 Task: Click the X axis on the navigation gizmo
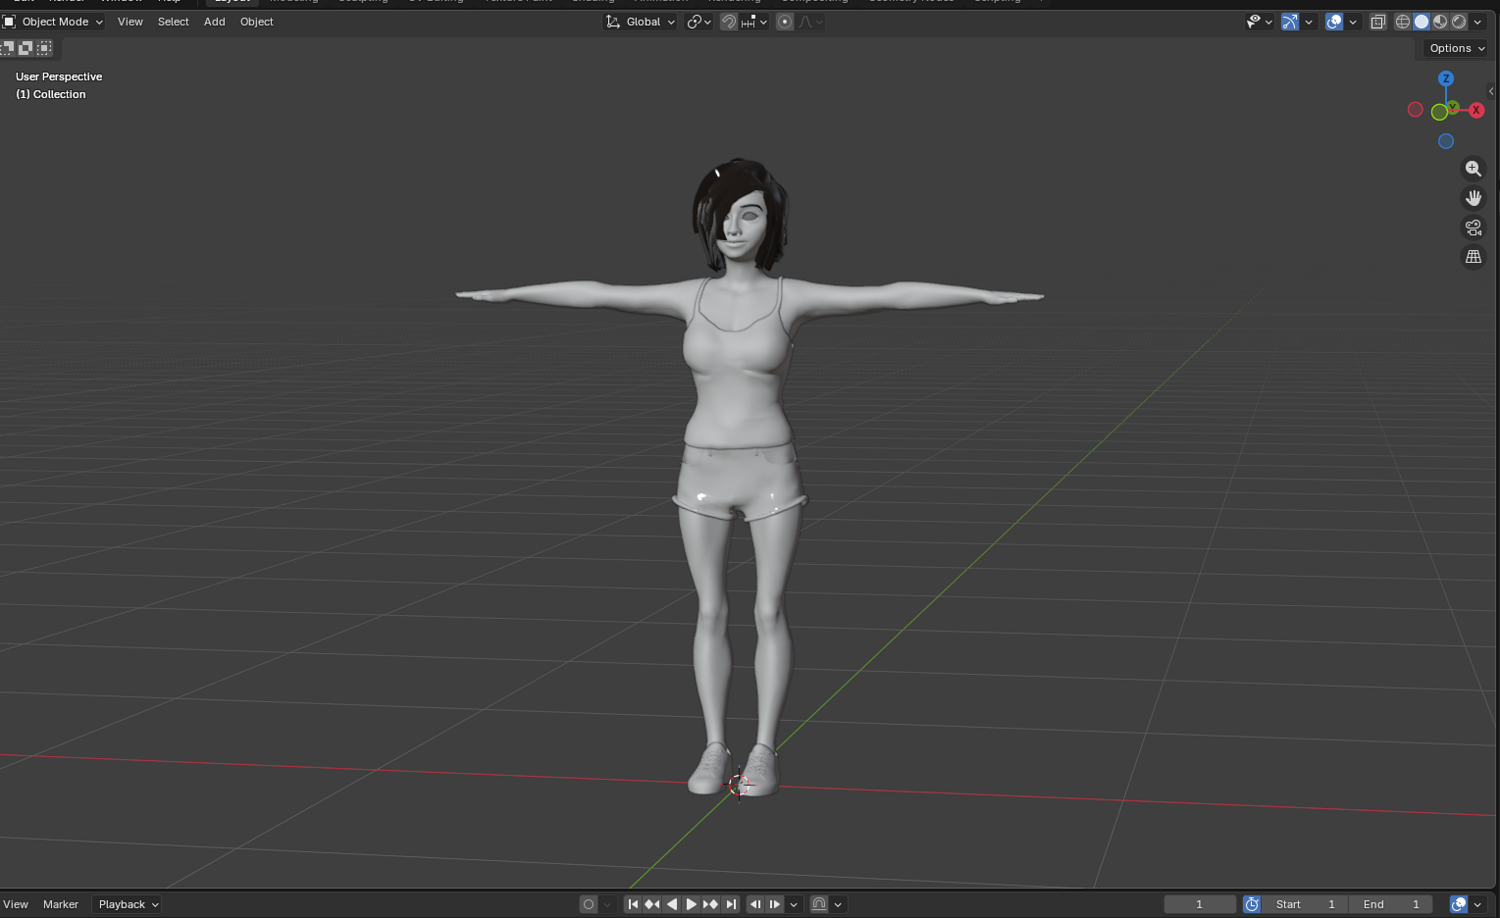coord(1476,110)
